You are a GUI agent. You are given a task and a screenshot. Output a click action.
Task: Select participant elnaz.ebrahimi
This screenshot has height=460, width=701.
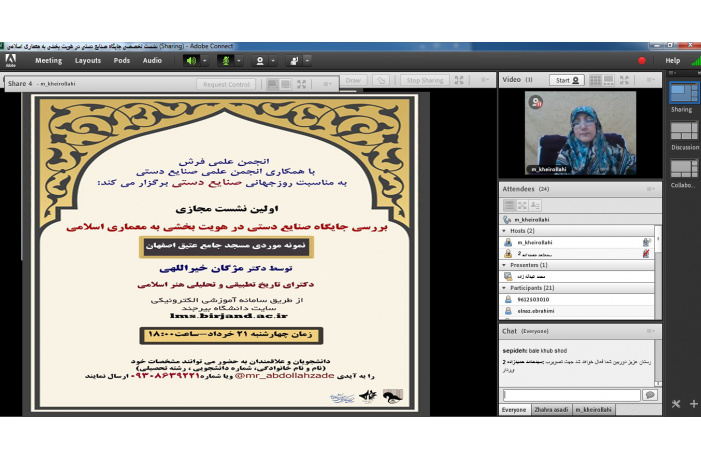click(577, 311)
